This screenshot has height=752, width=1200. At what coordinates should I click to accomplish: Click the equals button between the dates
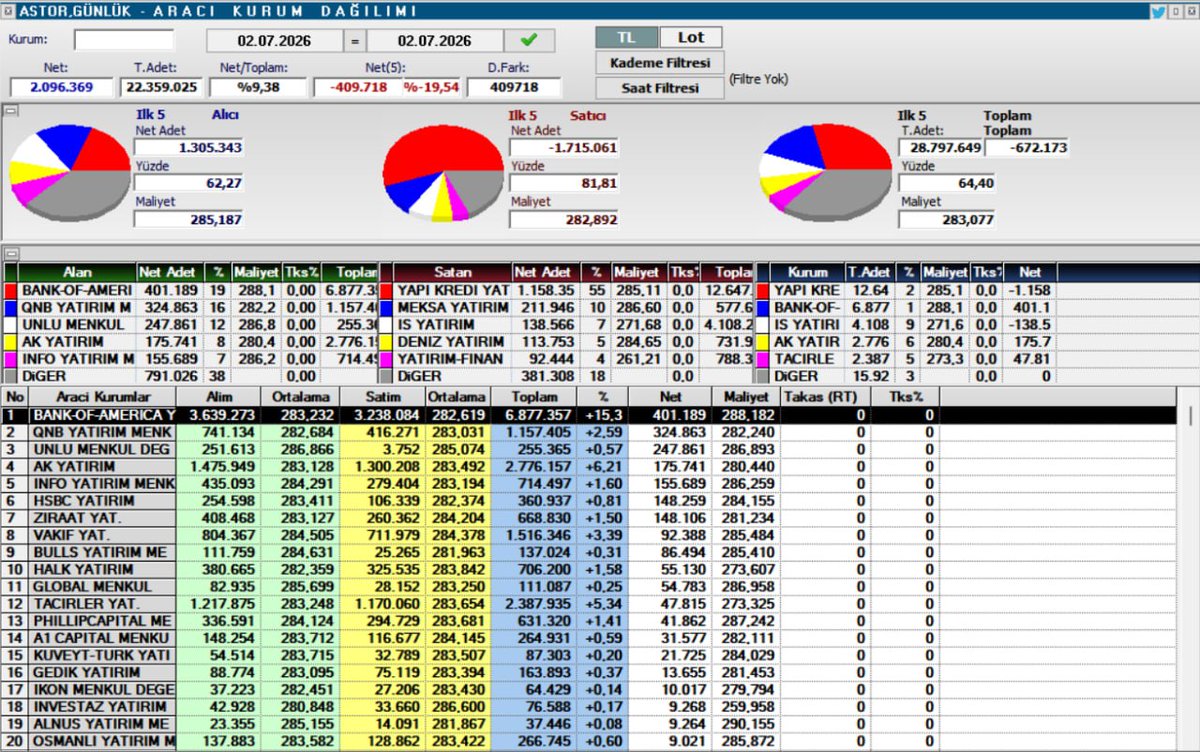coord(354,41)
